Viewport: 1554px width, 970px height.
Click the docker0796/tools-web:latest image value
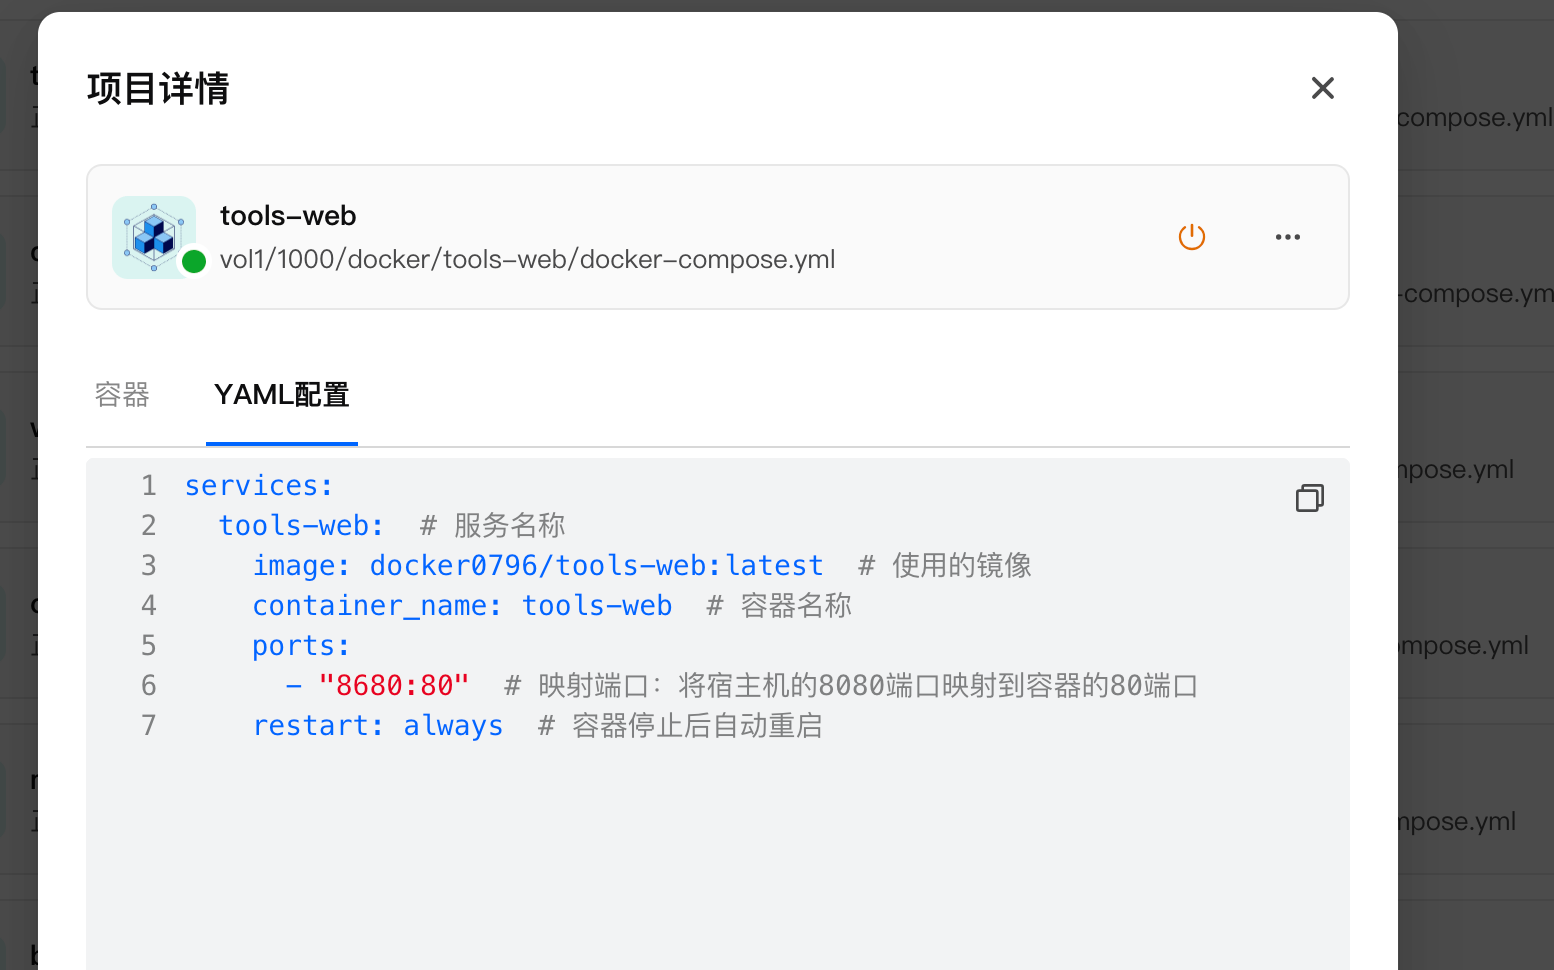[x=596, y=566]
